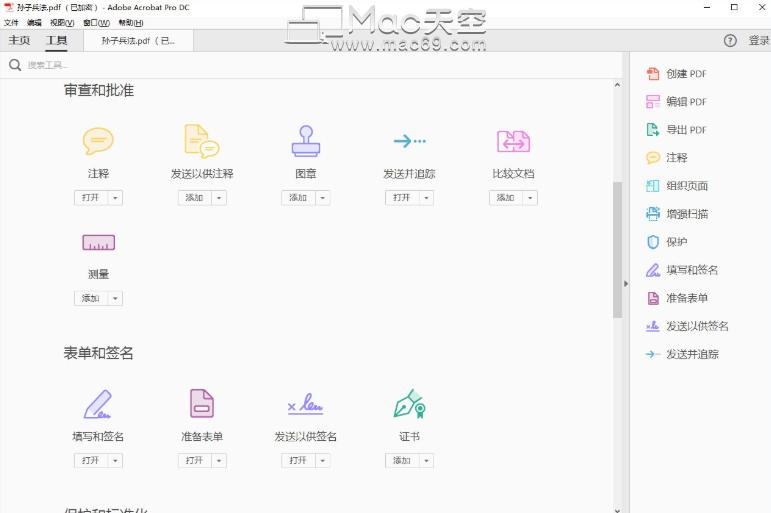Open the 帮助(H) menu
771x513 pixels.
[131, 23]
